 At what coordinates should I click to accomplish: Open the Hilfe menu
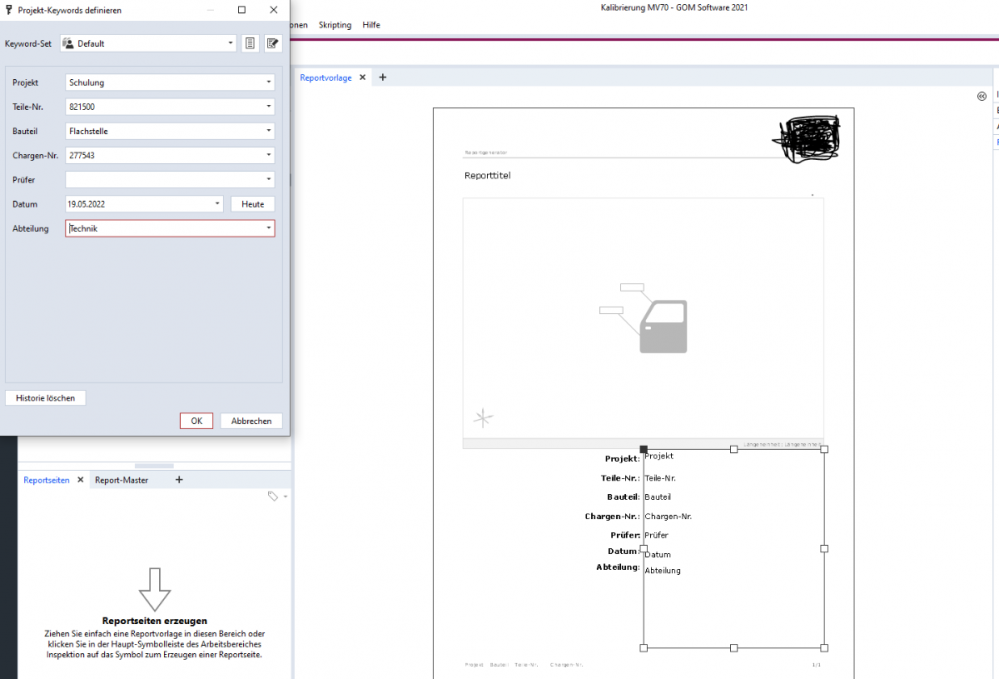[x=371, y=25]
